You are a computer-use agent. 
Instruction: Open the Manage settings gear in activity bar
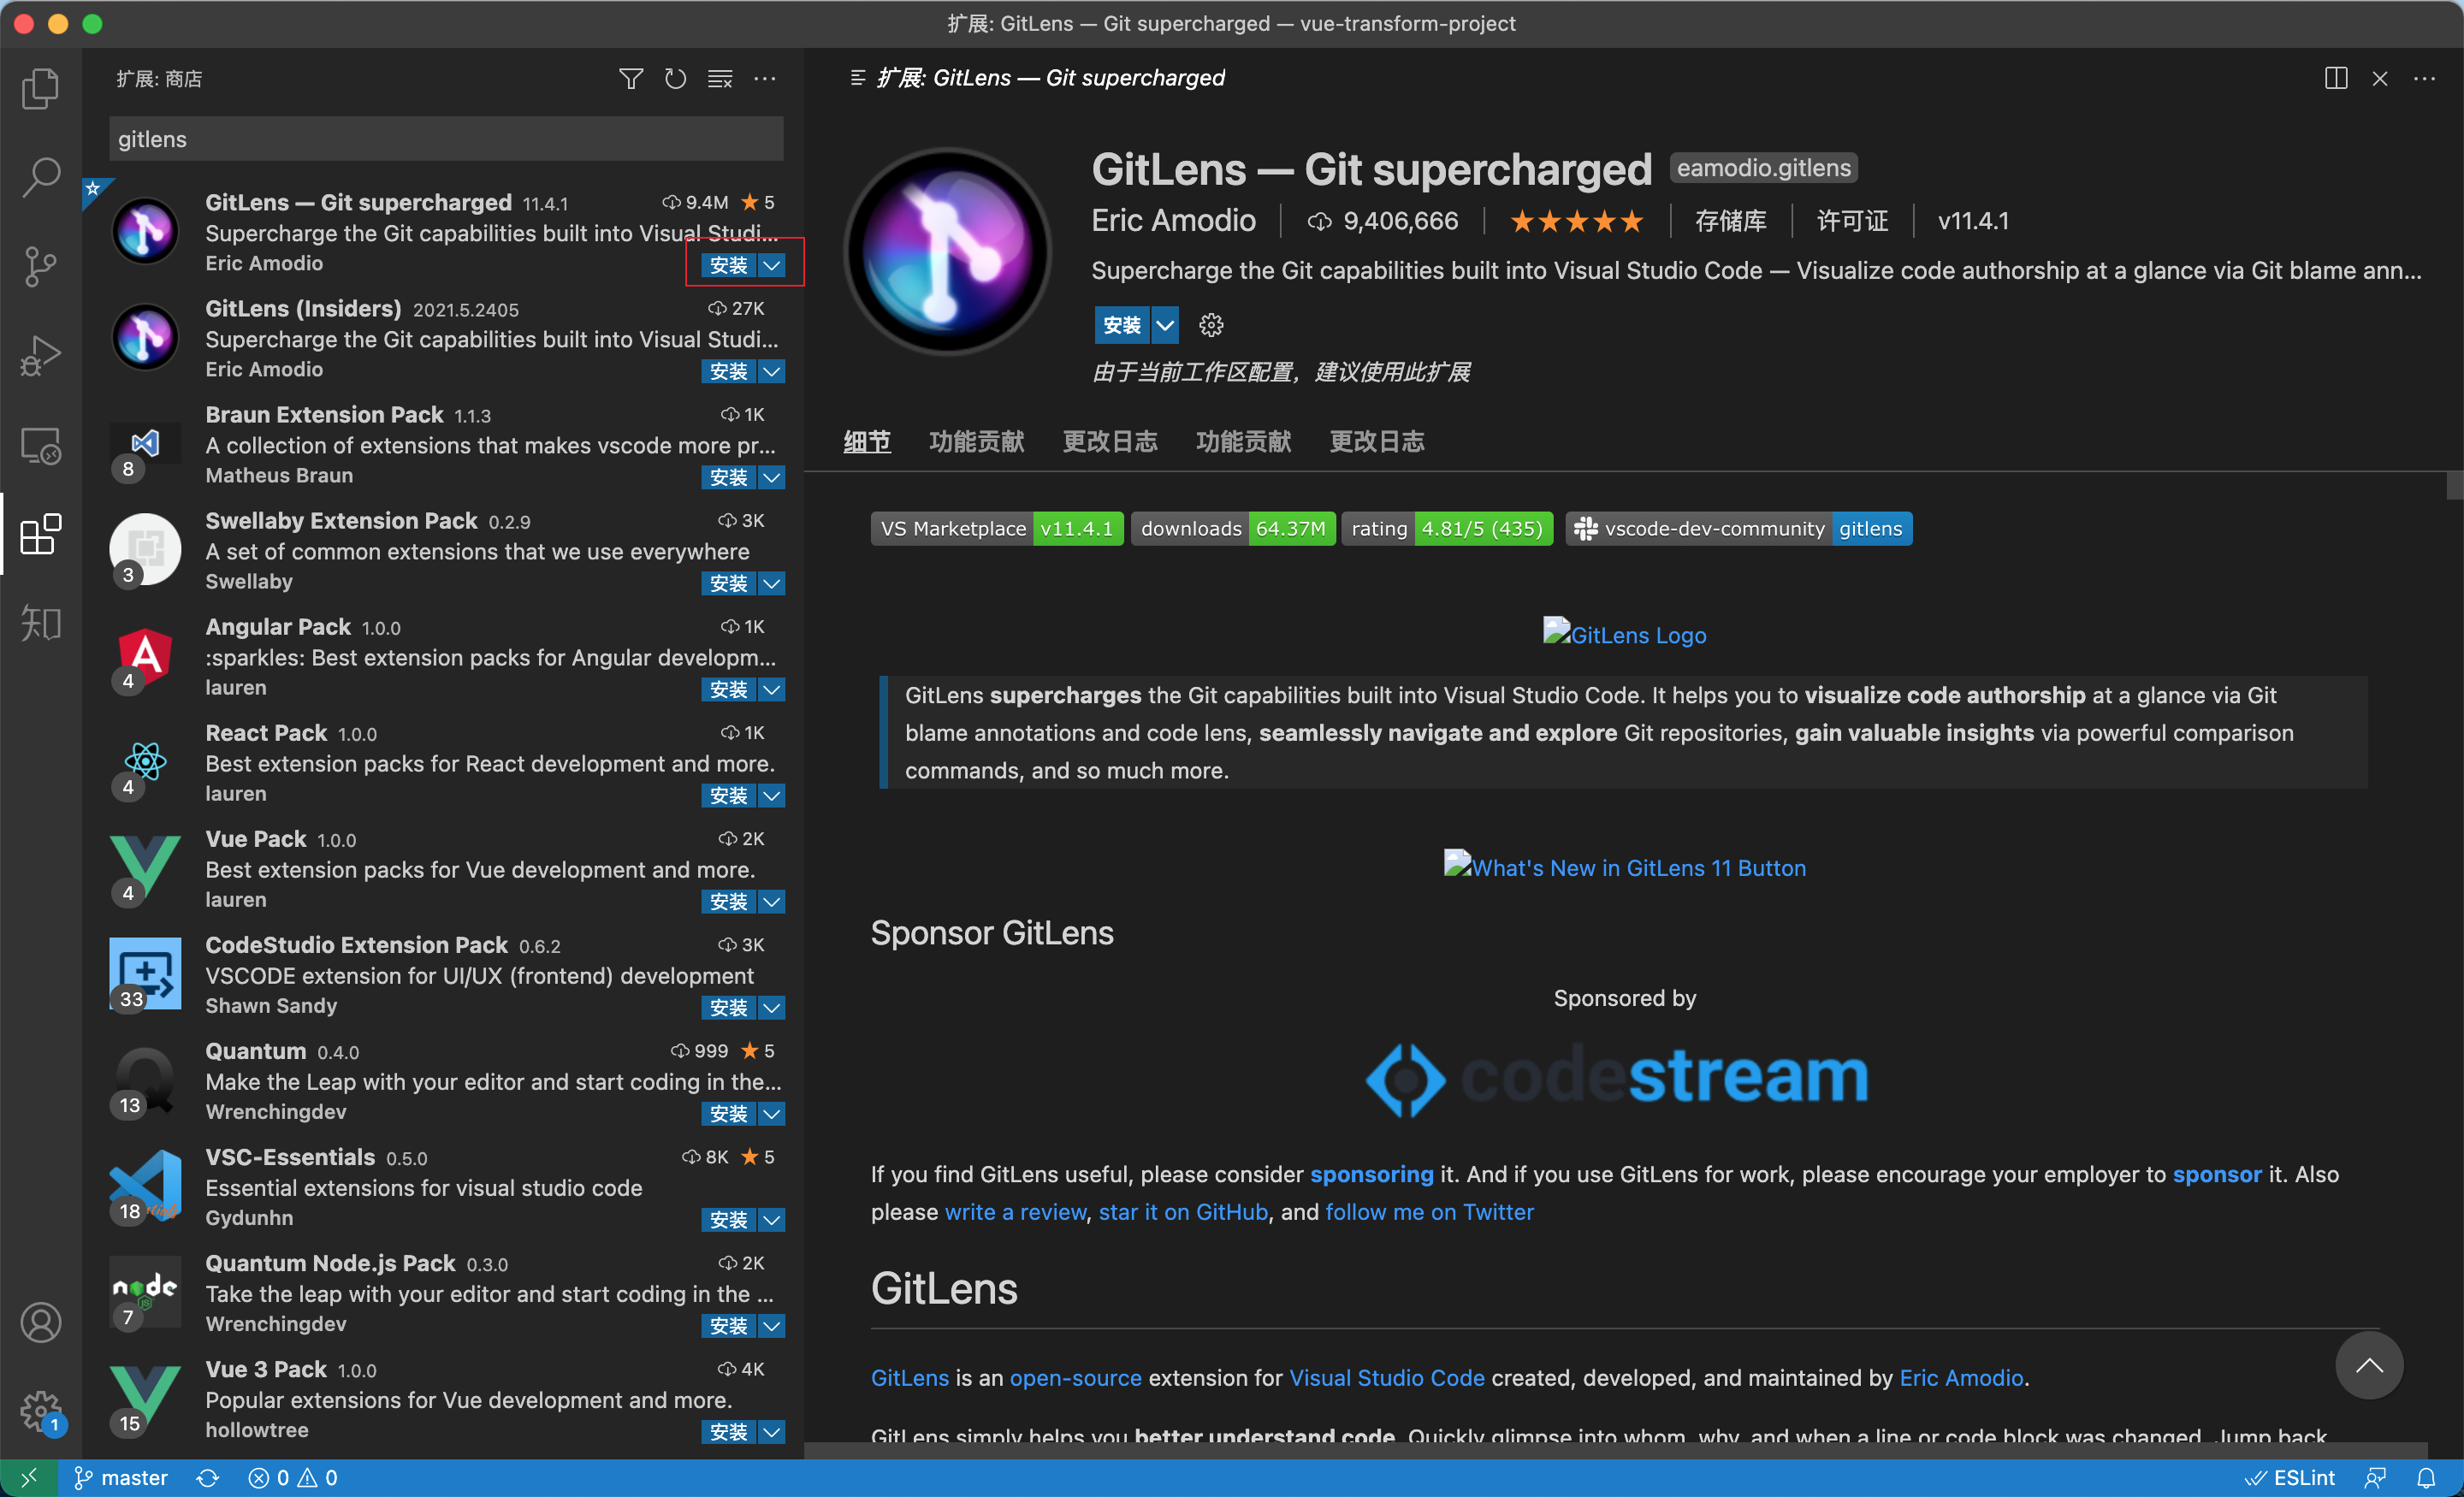click(40, 1411)
